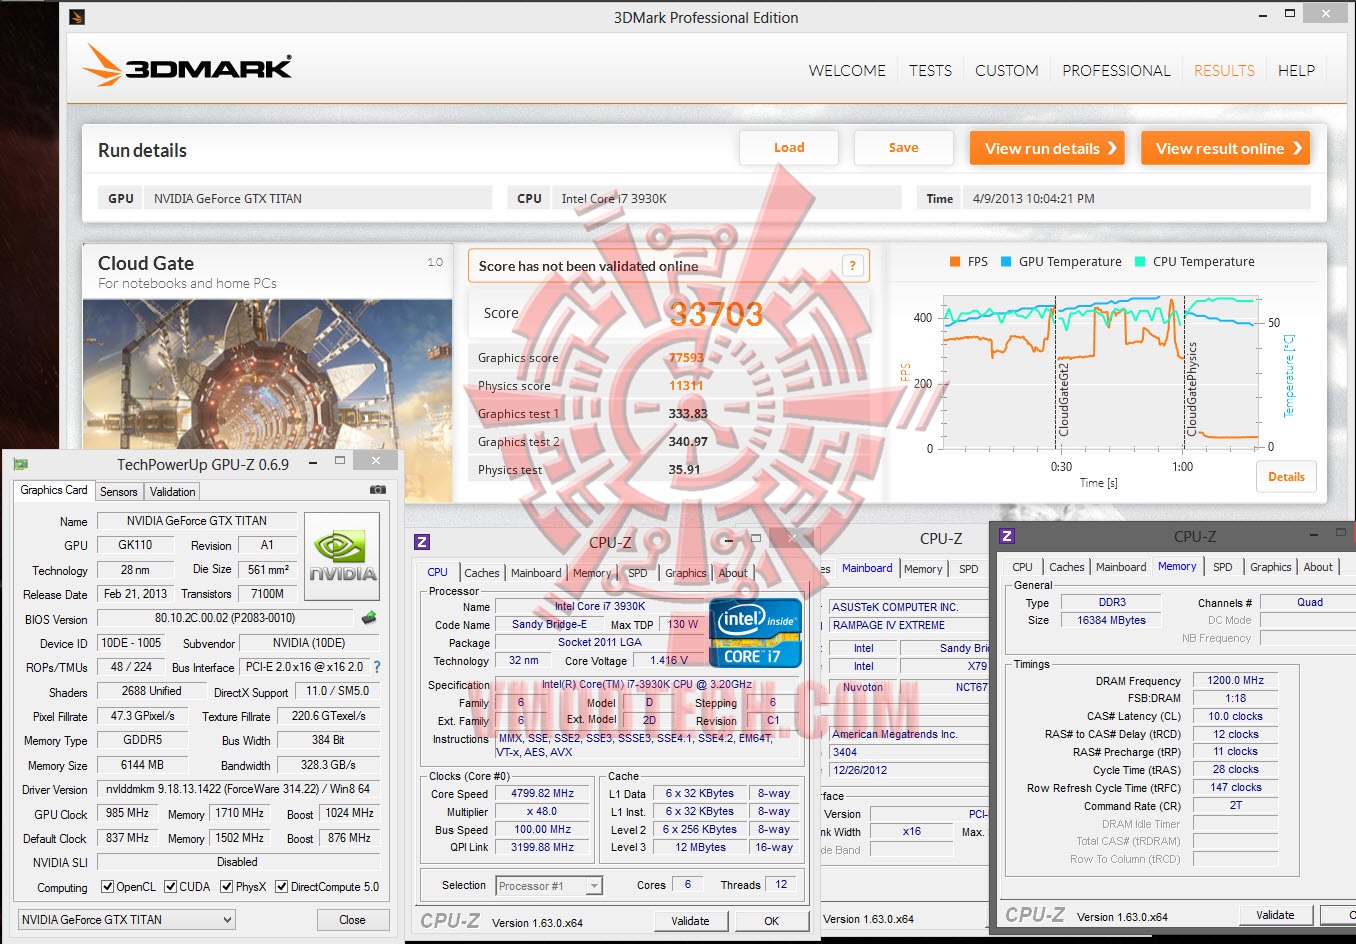Open Mainboard tab in left CPU-Z window
This screenshot has height=944, width=1356.
[x=536, y=573]
